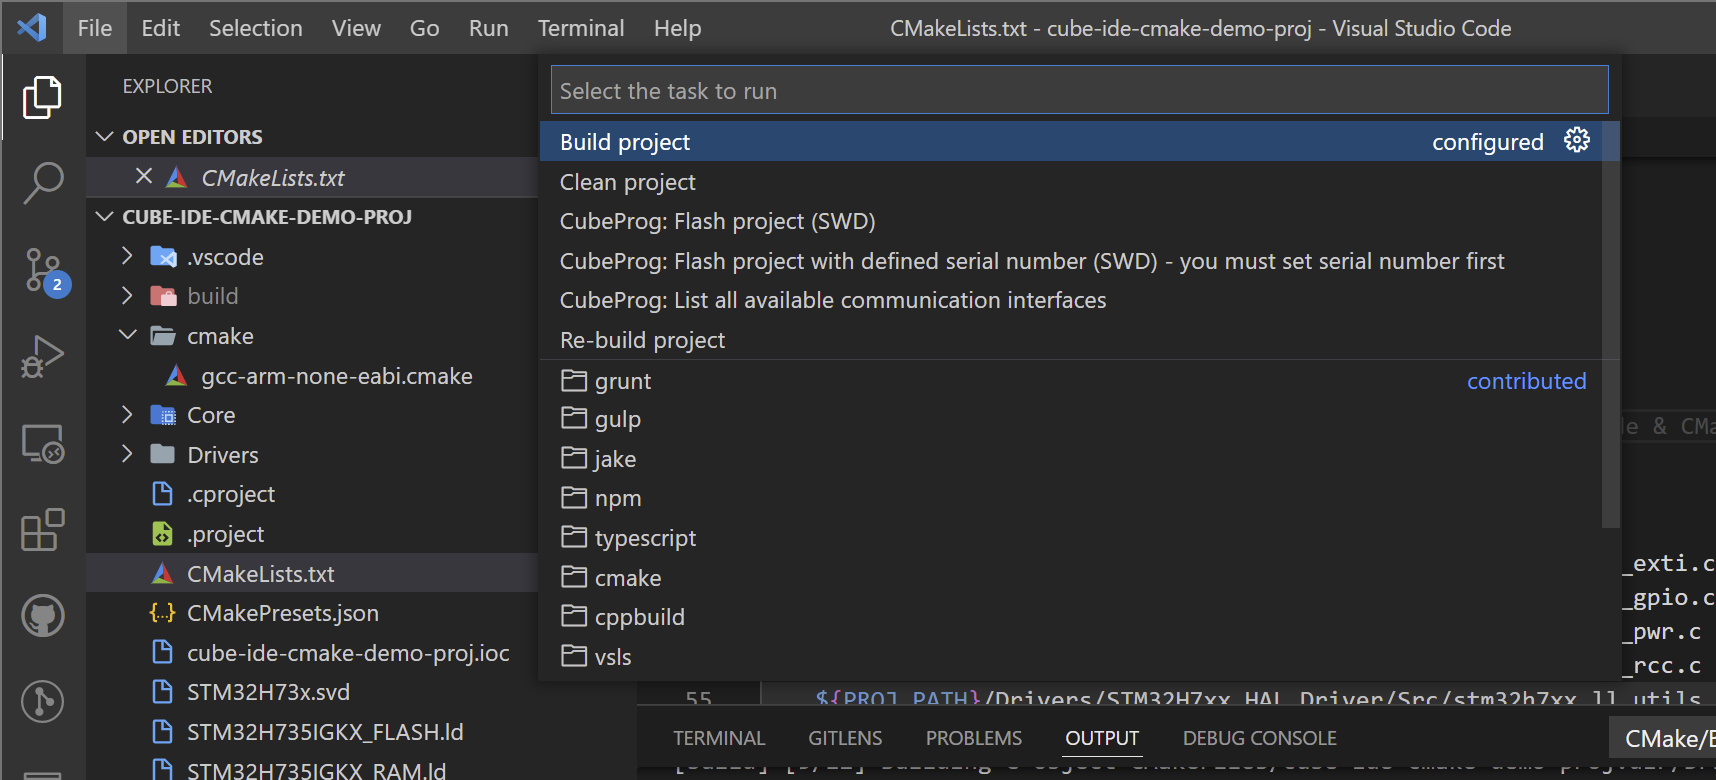The width and height of the screenshot is (1716, 780).
Task: Open the Selection menu
Action: (256, 28)
